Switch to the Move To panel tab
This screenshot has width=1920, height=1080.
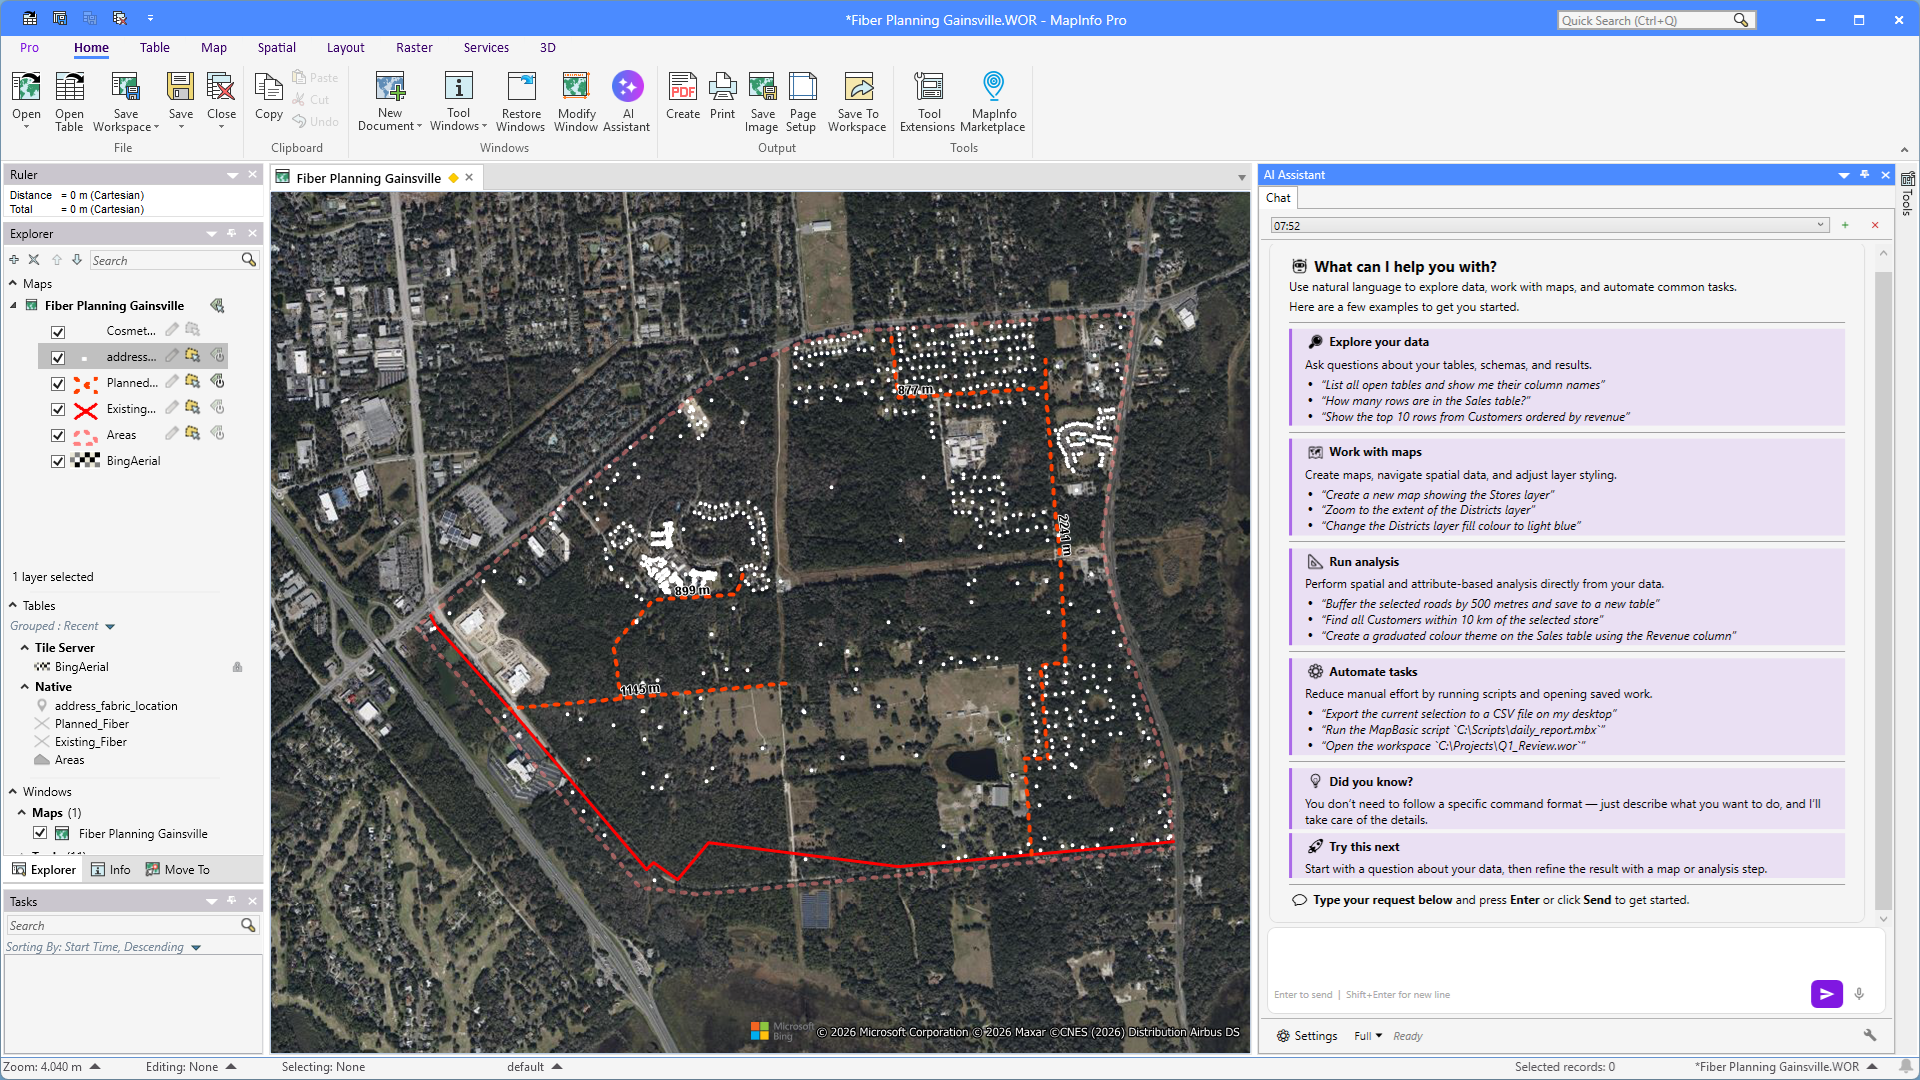tap(178, 869)
